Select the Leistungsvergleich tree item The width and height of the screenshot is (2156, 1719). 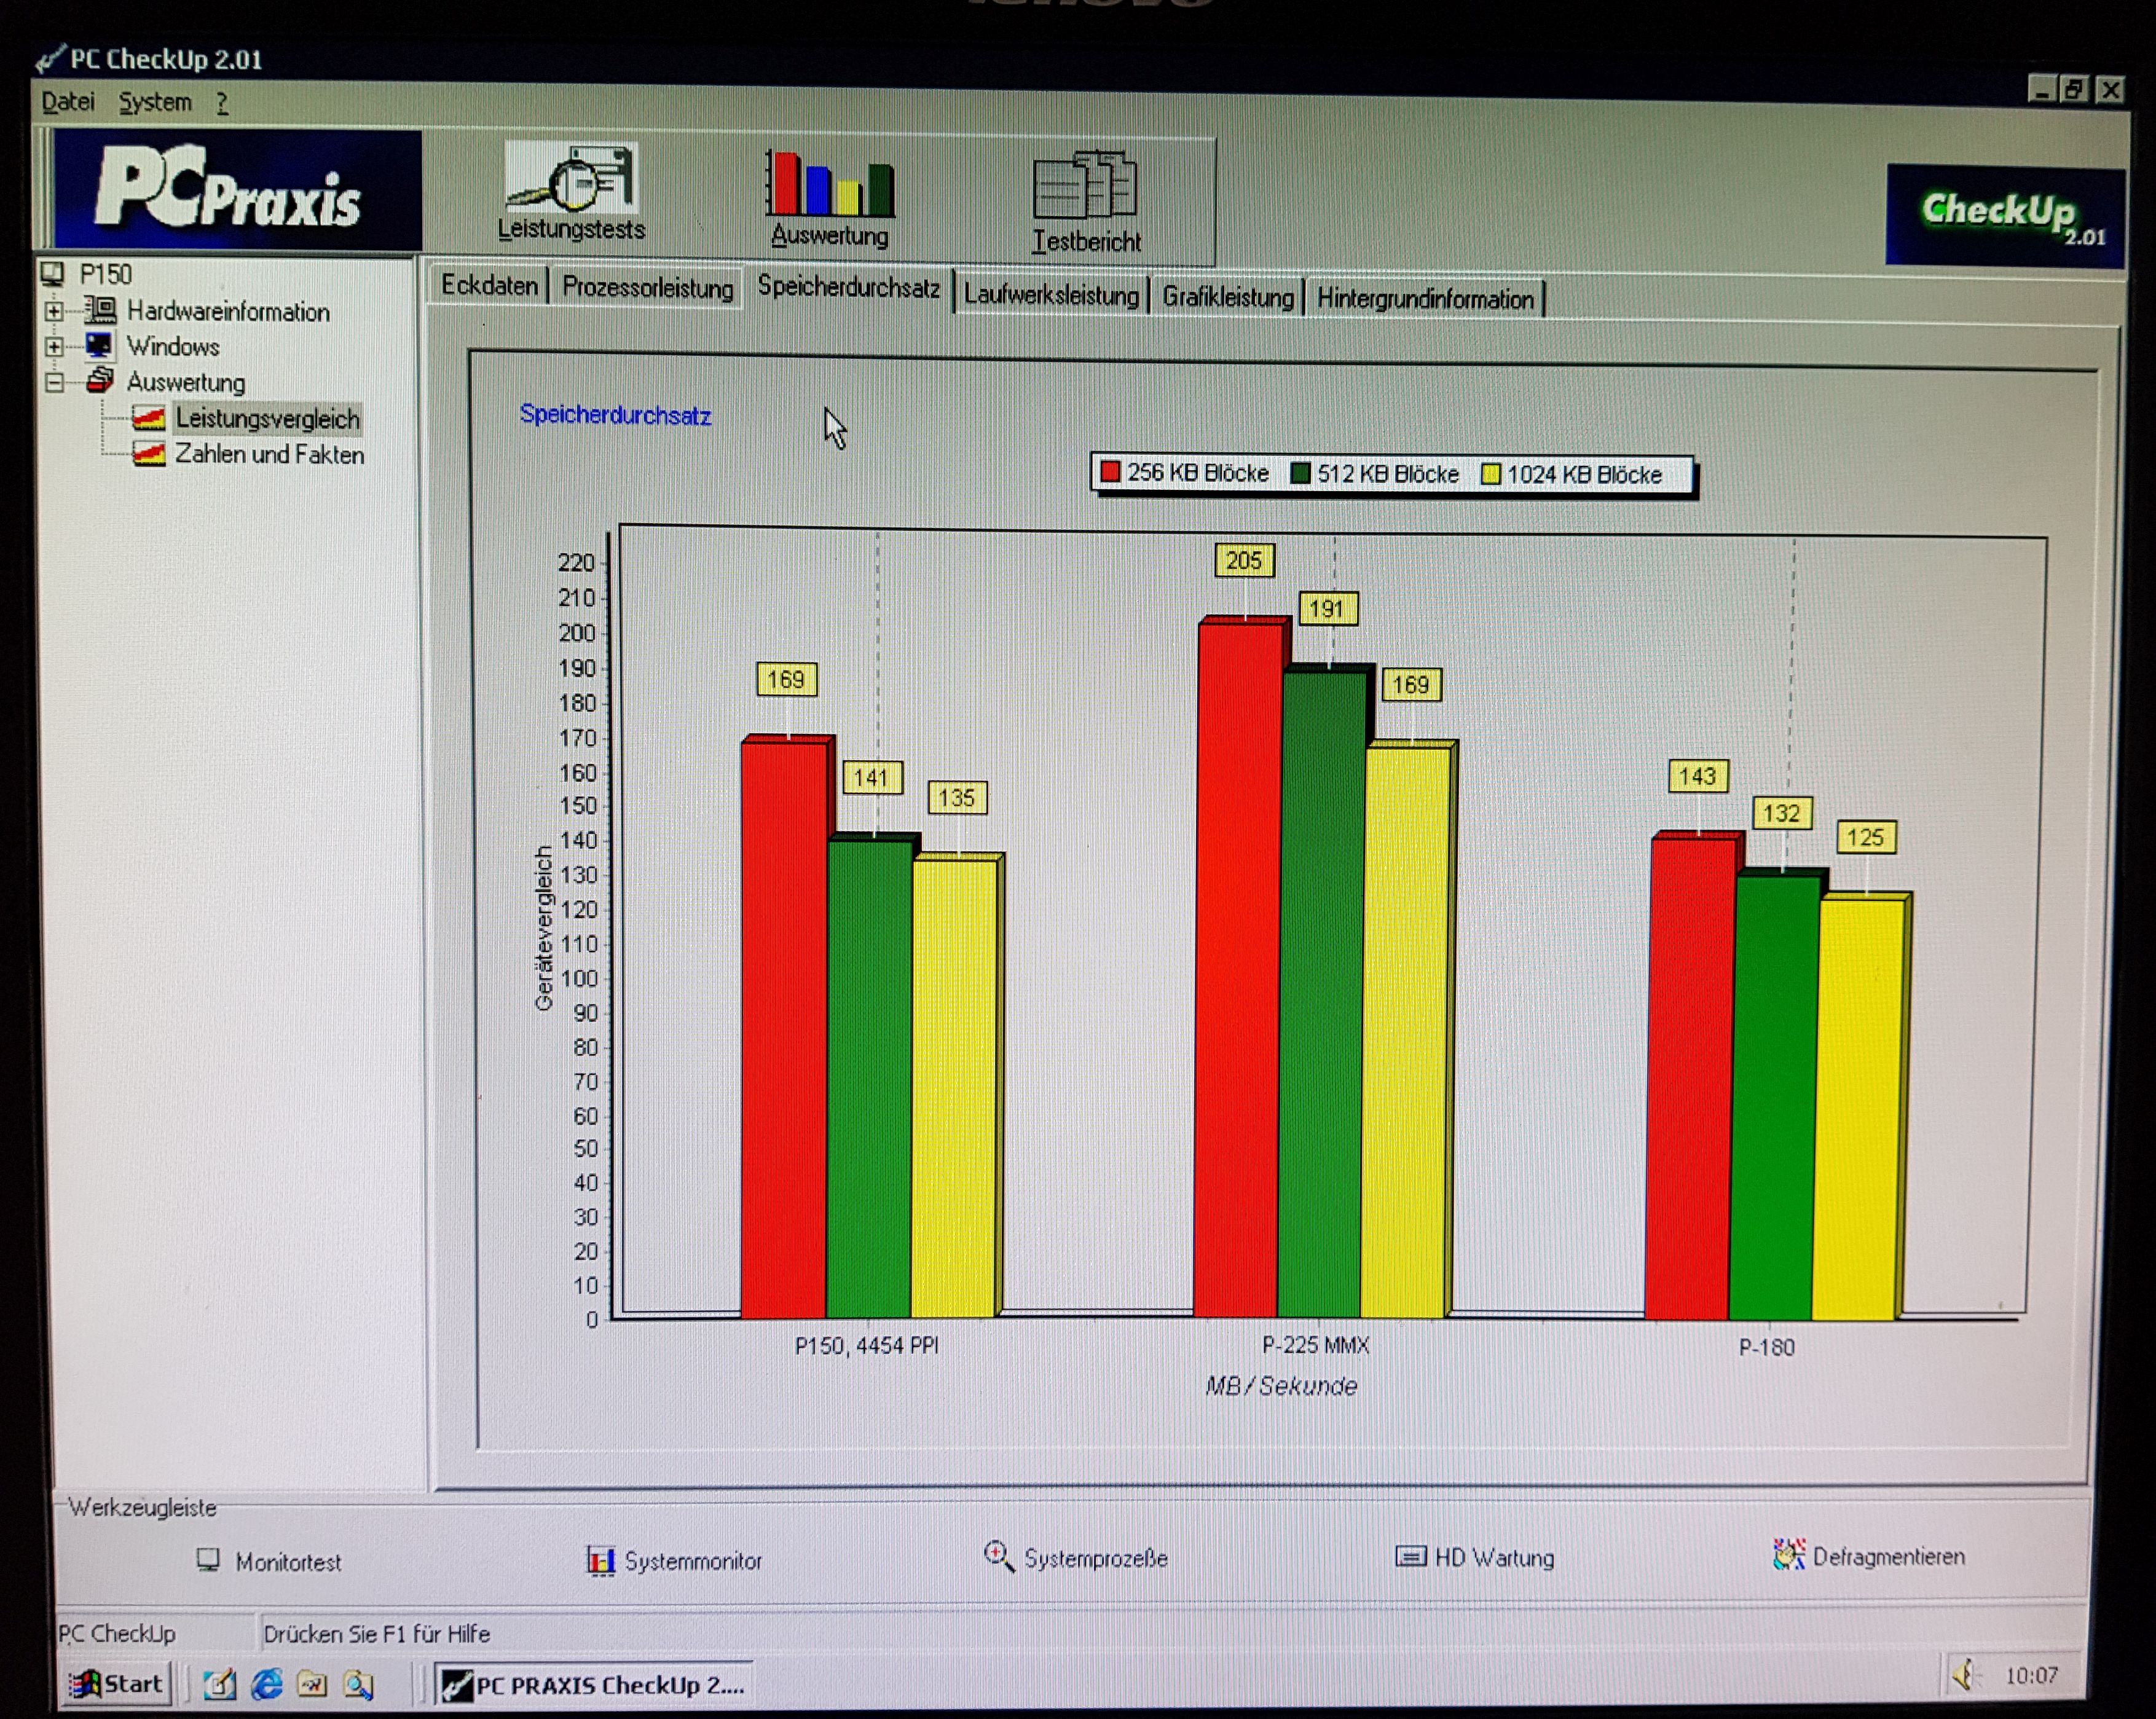(x=267, y=418)
